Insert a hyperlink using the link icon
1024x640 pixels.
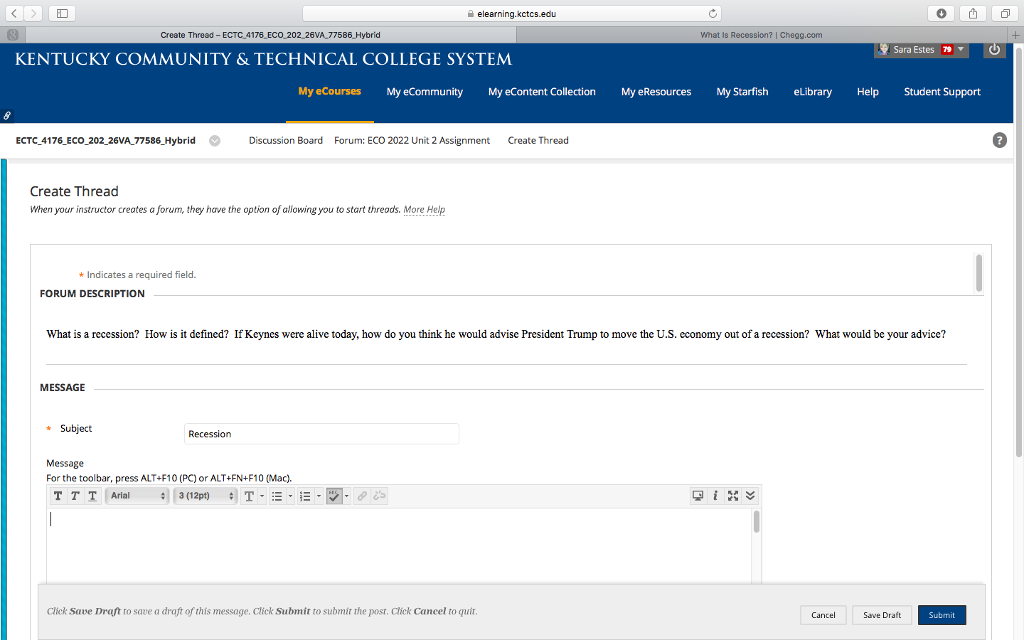pyautogui.click(x=362, y=495)
